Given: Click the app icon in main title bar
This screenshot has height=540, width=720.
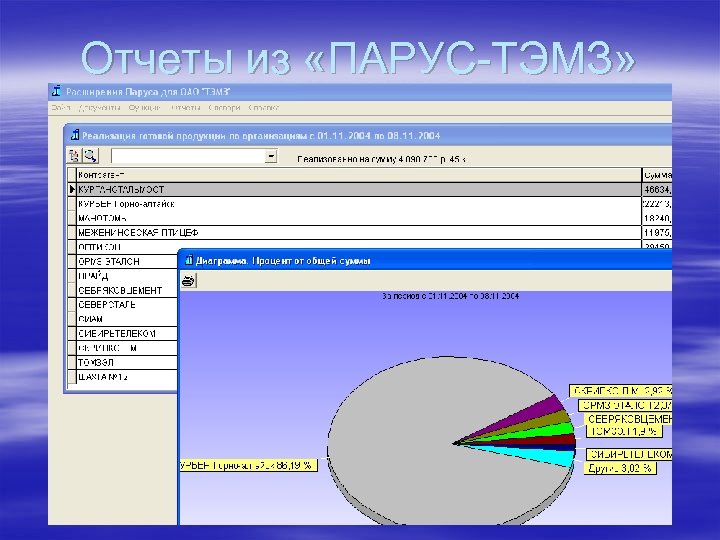Looking at the screenshot, I should pos(56,91).
